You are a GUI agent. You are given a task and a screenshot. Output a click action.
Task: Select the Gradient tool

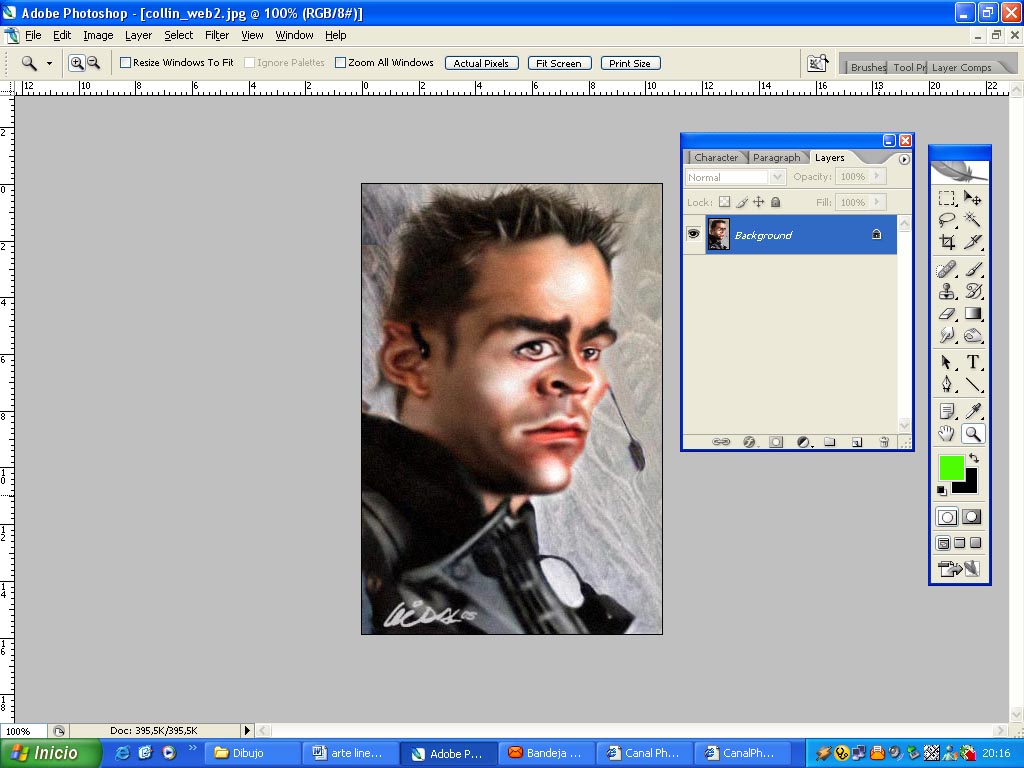tap(972, 313)
